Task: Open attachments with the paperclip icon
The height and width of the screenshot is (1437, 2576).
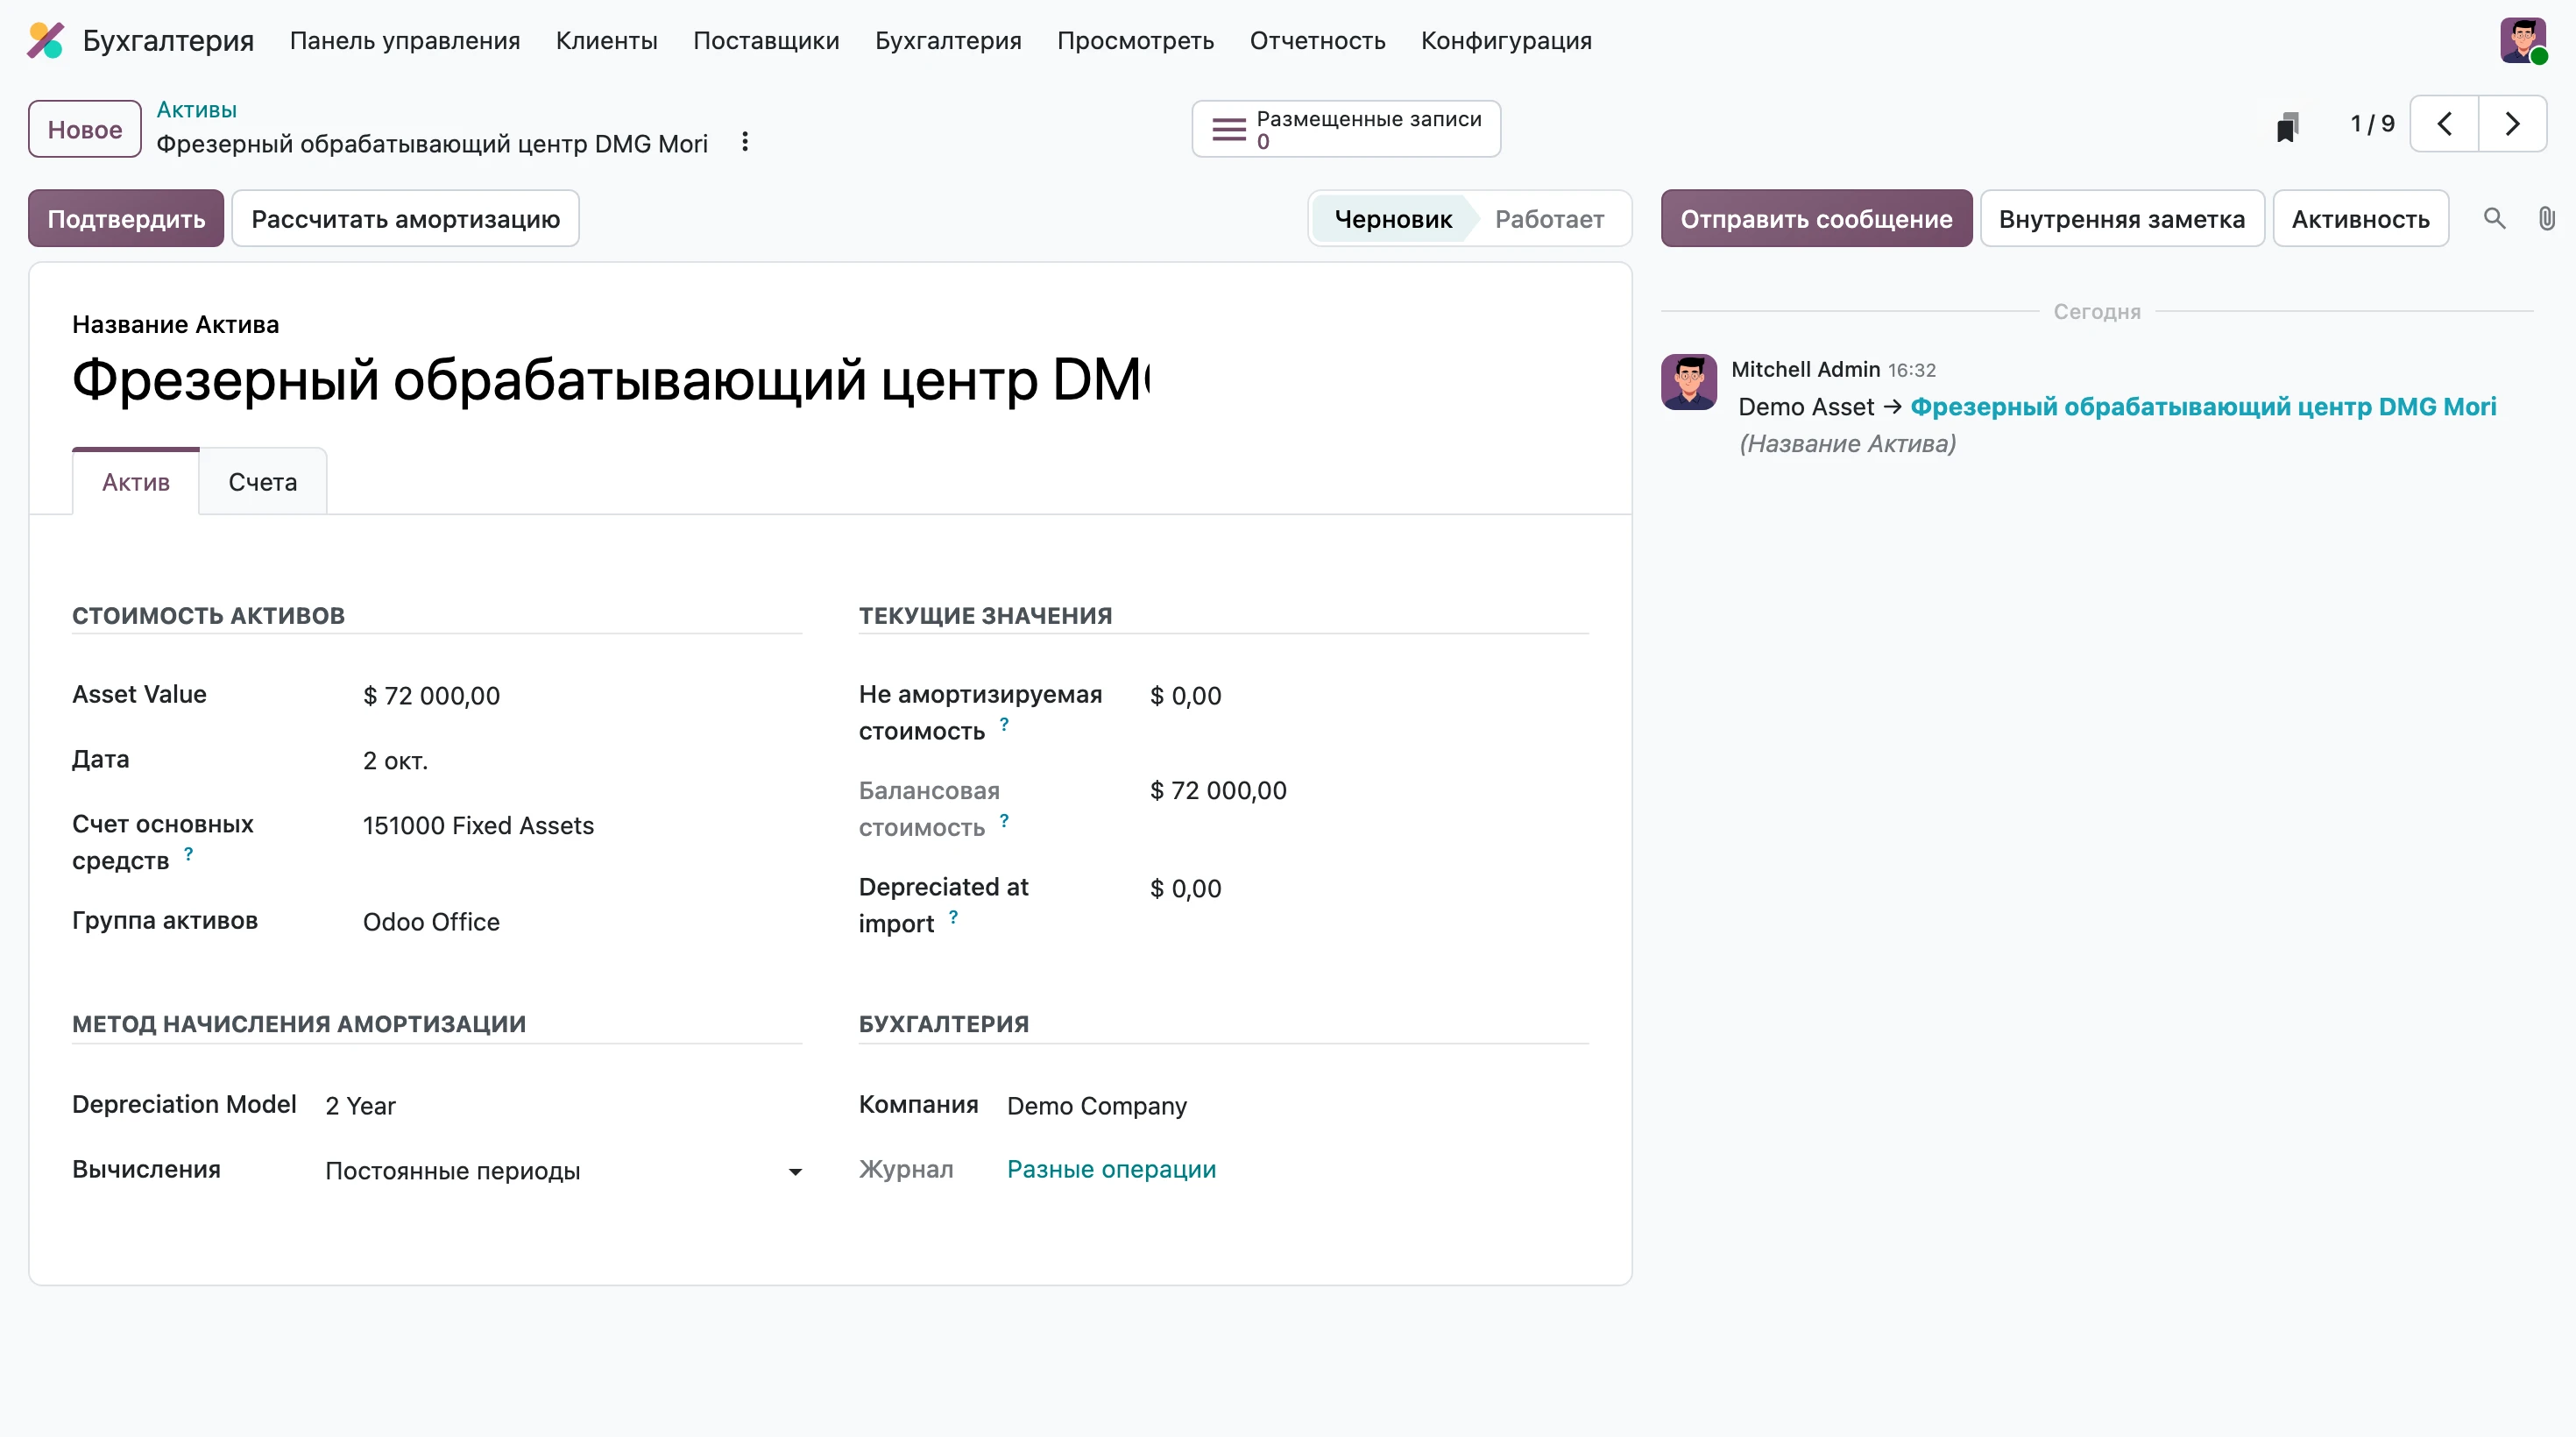Action: point(2546,218)
